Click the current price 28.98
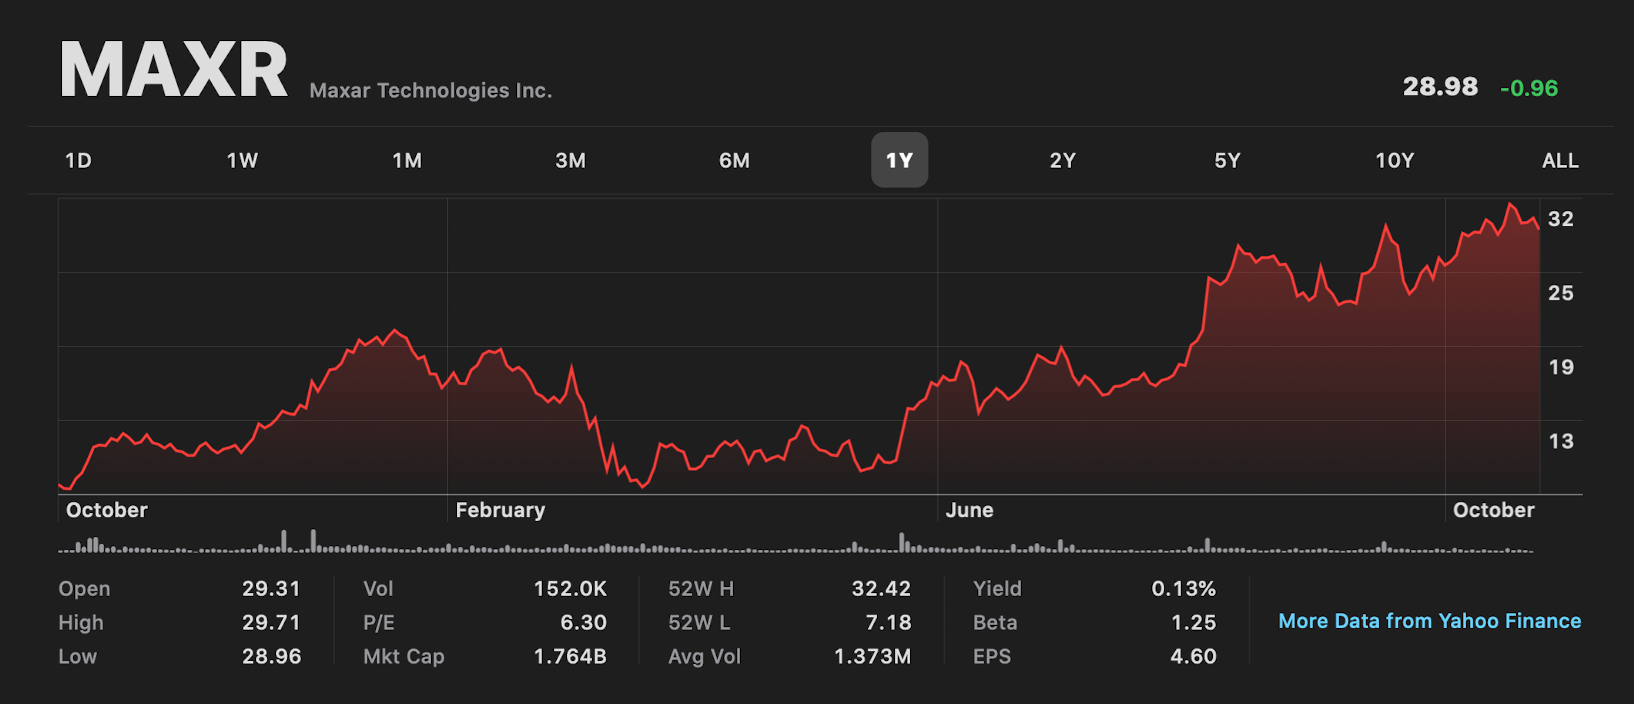This screenshot has width=1634, height=704. [x=1440, y=87]
